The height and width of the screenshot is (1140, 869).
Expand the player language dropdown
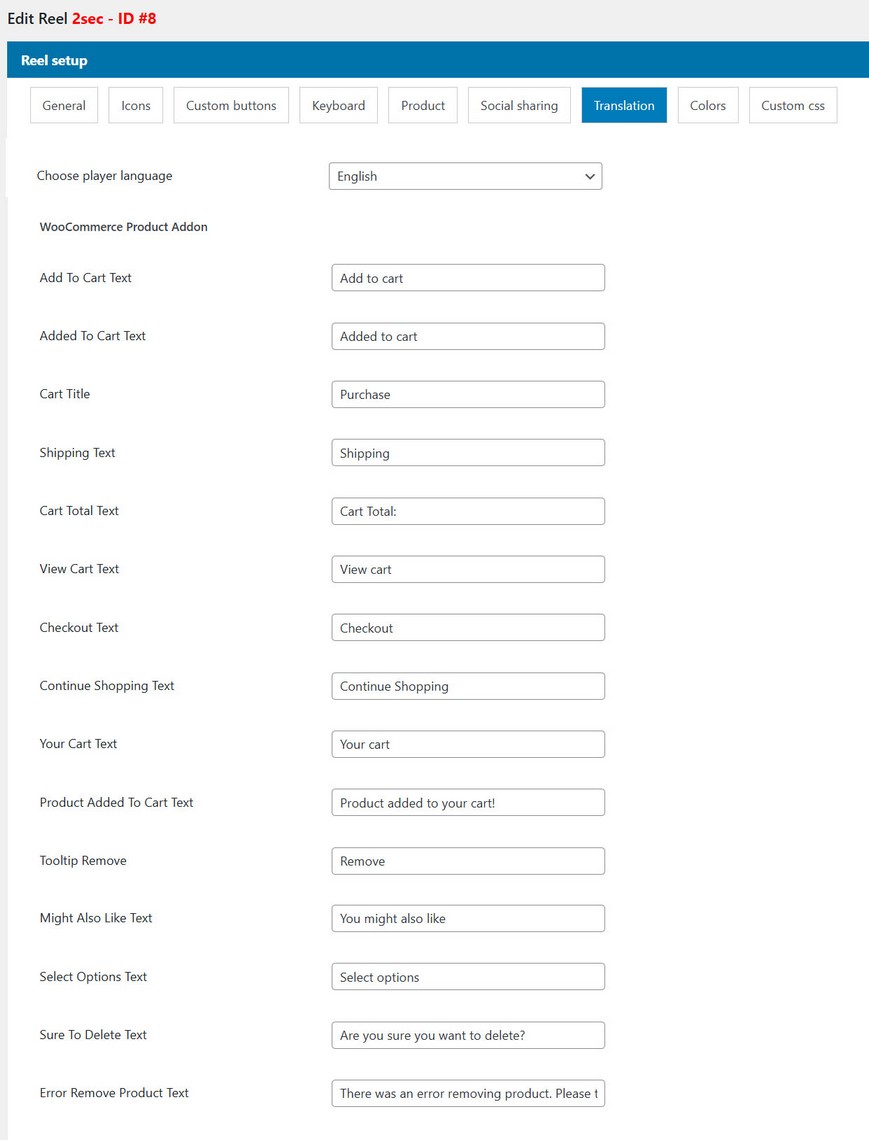coord(465,176)
